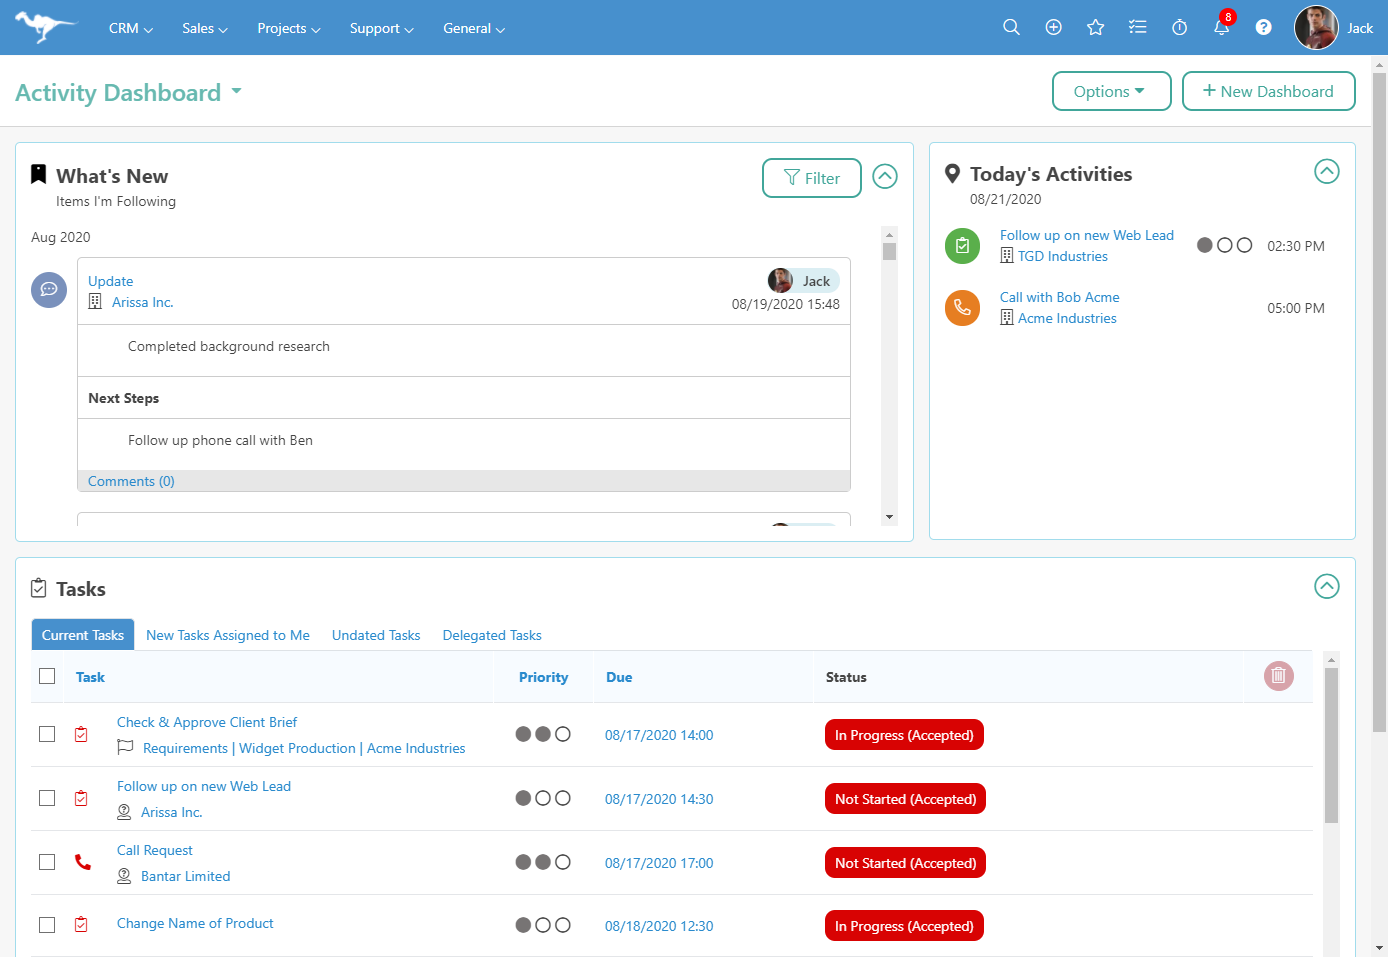Viewport: 1388px width, 957px height.
Task: Click the quick add plus-circle icon
Action: coord(1053,27)
